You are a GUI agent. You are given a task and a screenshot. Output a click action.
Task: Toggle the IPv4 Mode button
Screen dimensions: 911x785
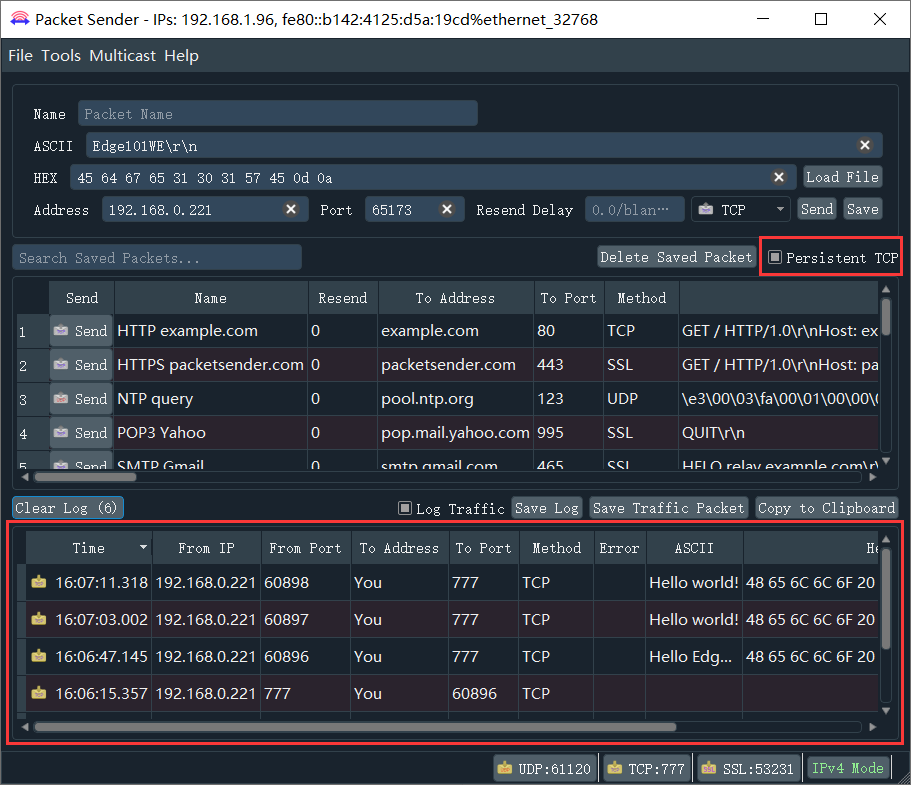point(848,768)
